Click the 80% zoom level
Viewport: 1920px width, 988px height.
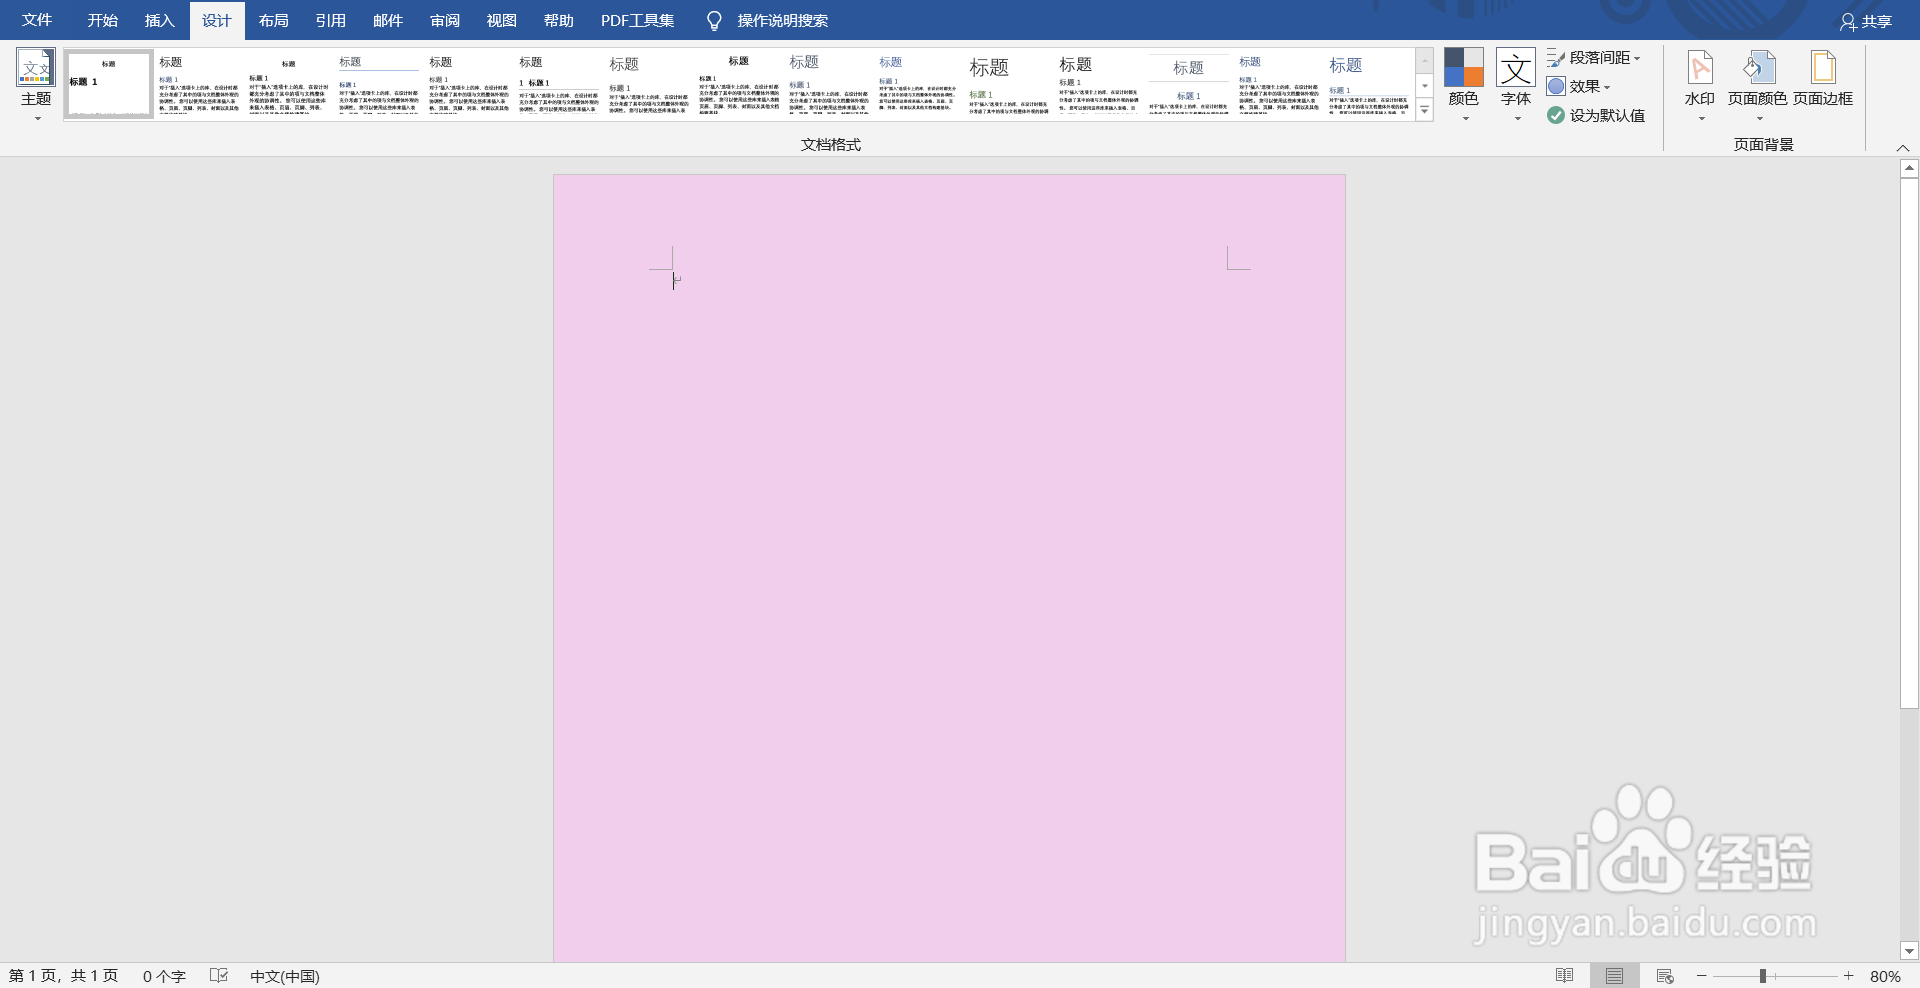coord(1885,976)
